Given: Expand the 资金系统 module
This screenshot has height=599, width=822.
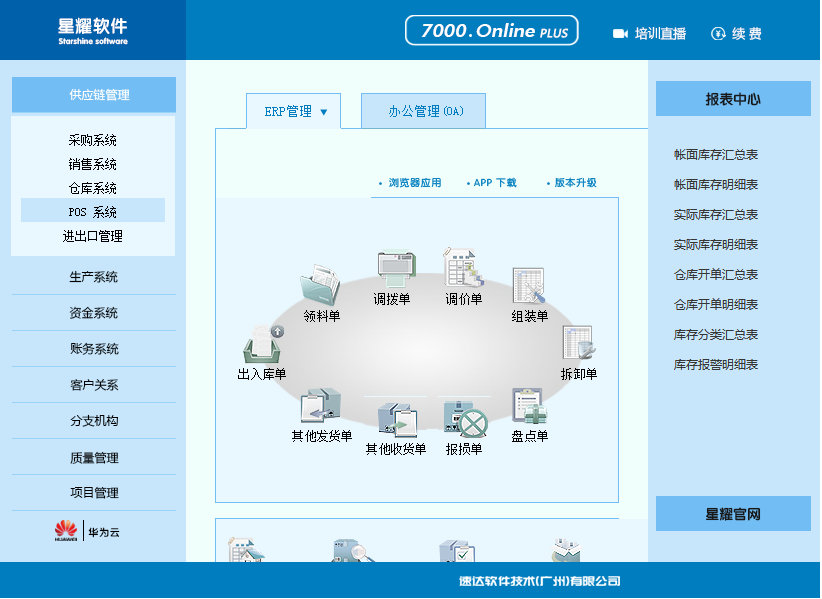Looking at the screenshot, I should 94,313.
